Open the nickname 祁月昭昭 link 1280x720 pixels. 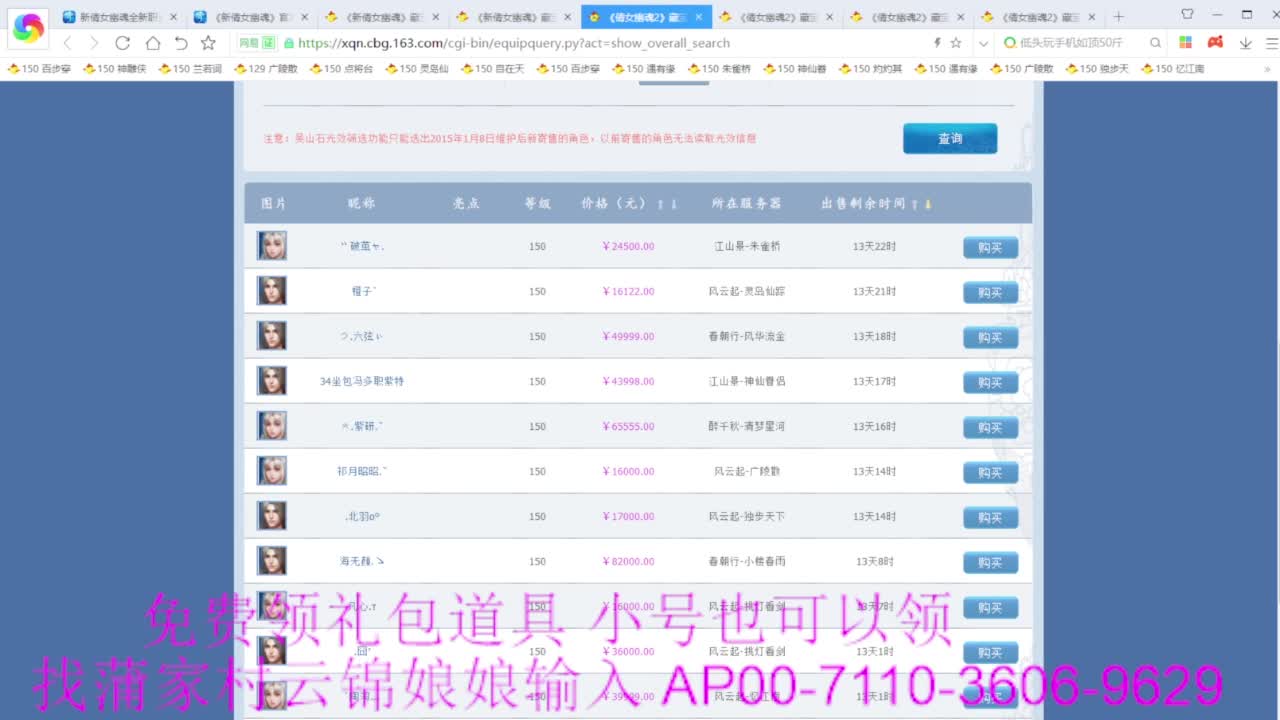coord(361,471)
